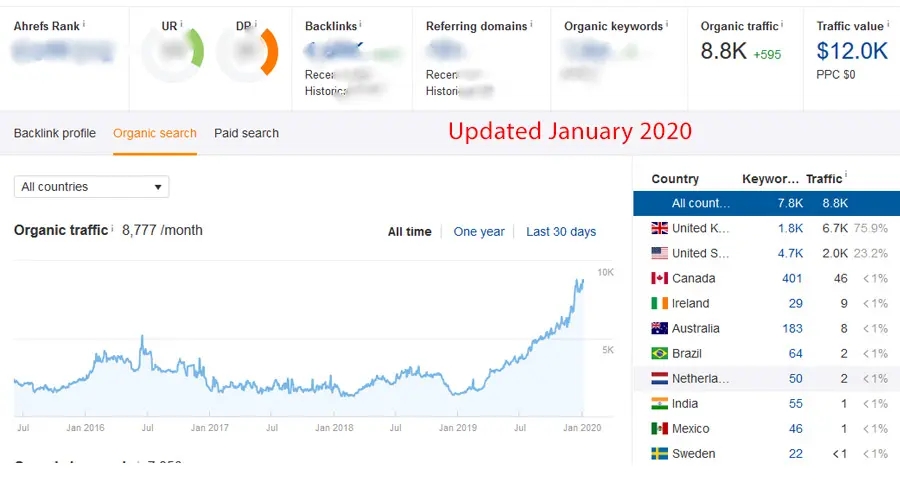Click info icon next to Backlinks heading
900x480 pixels.
click(x=361, y=23)
